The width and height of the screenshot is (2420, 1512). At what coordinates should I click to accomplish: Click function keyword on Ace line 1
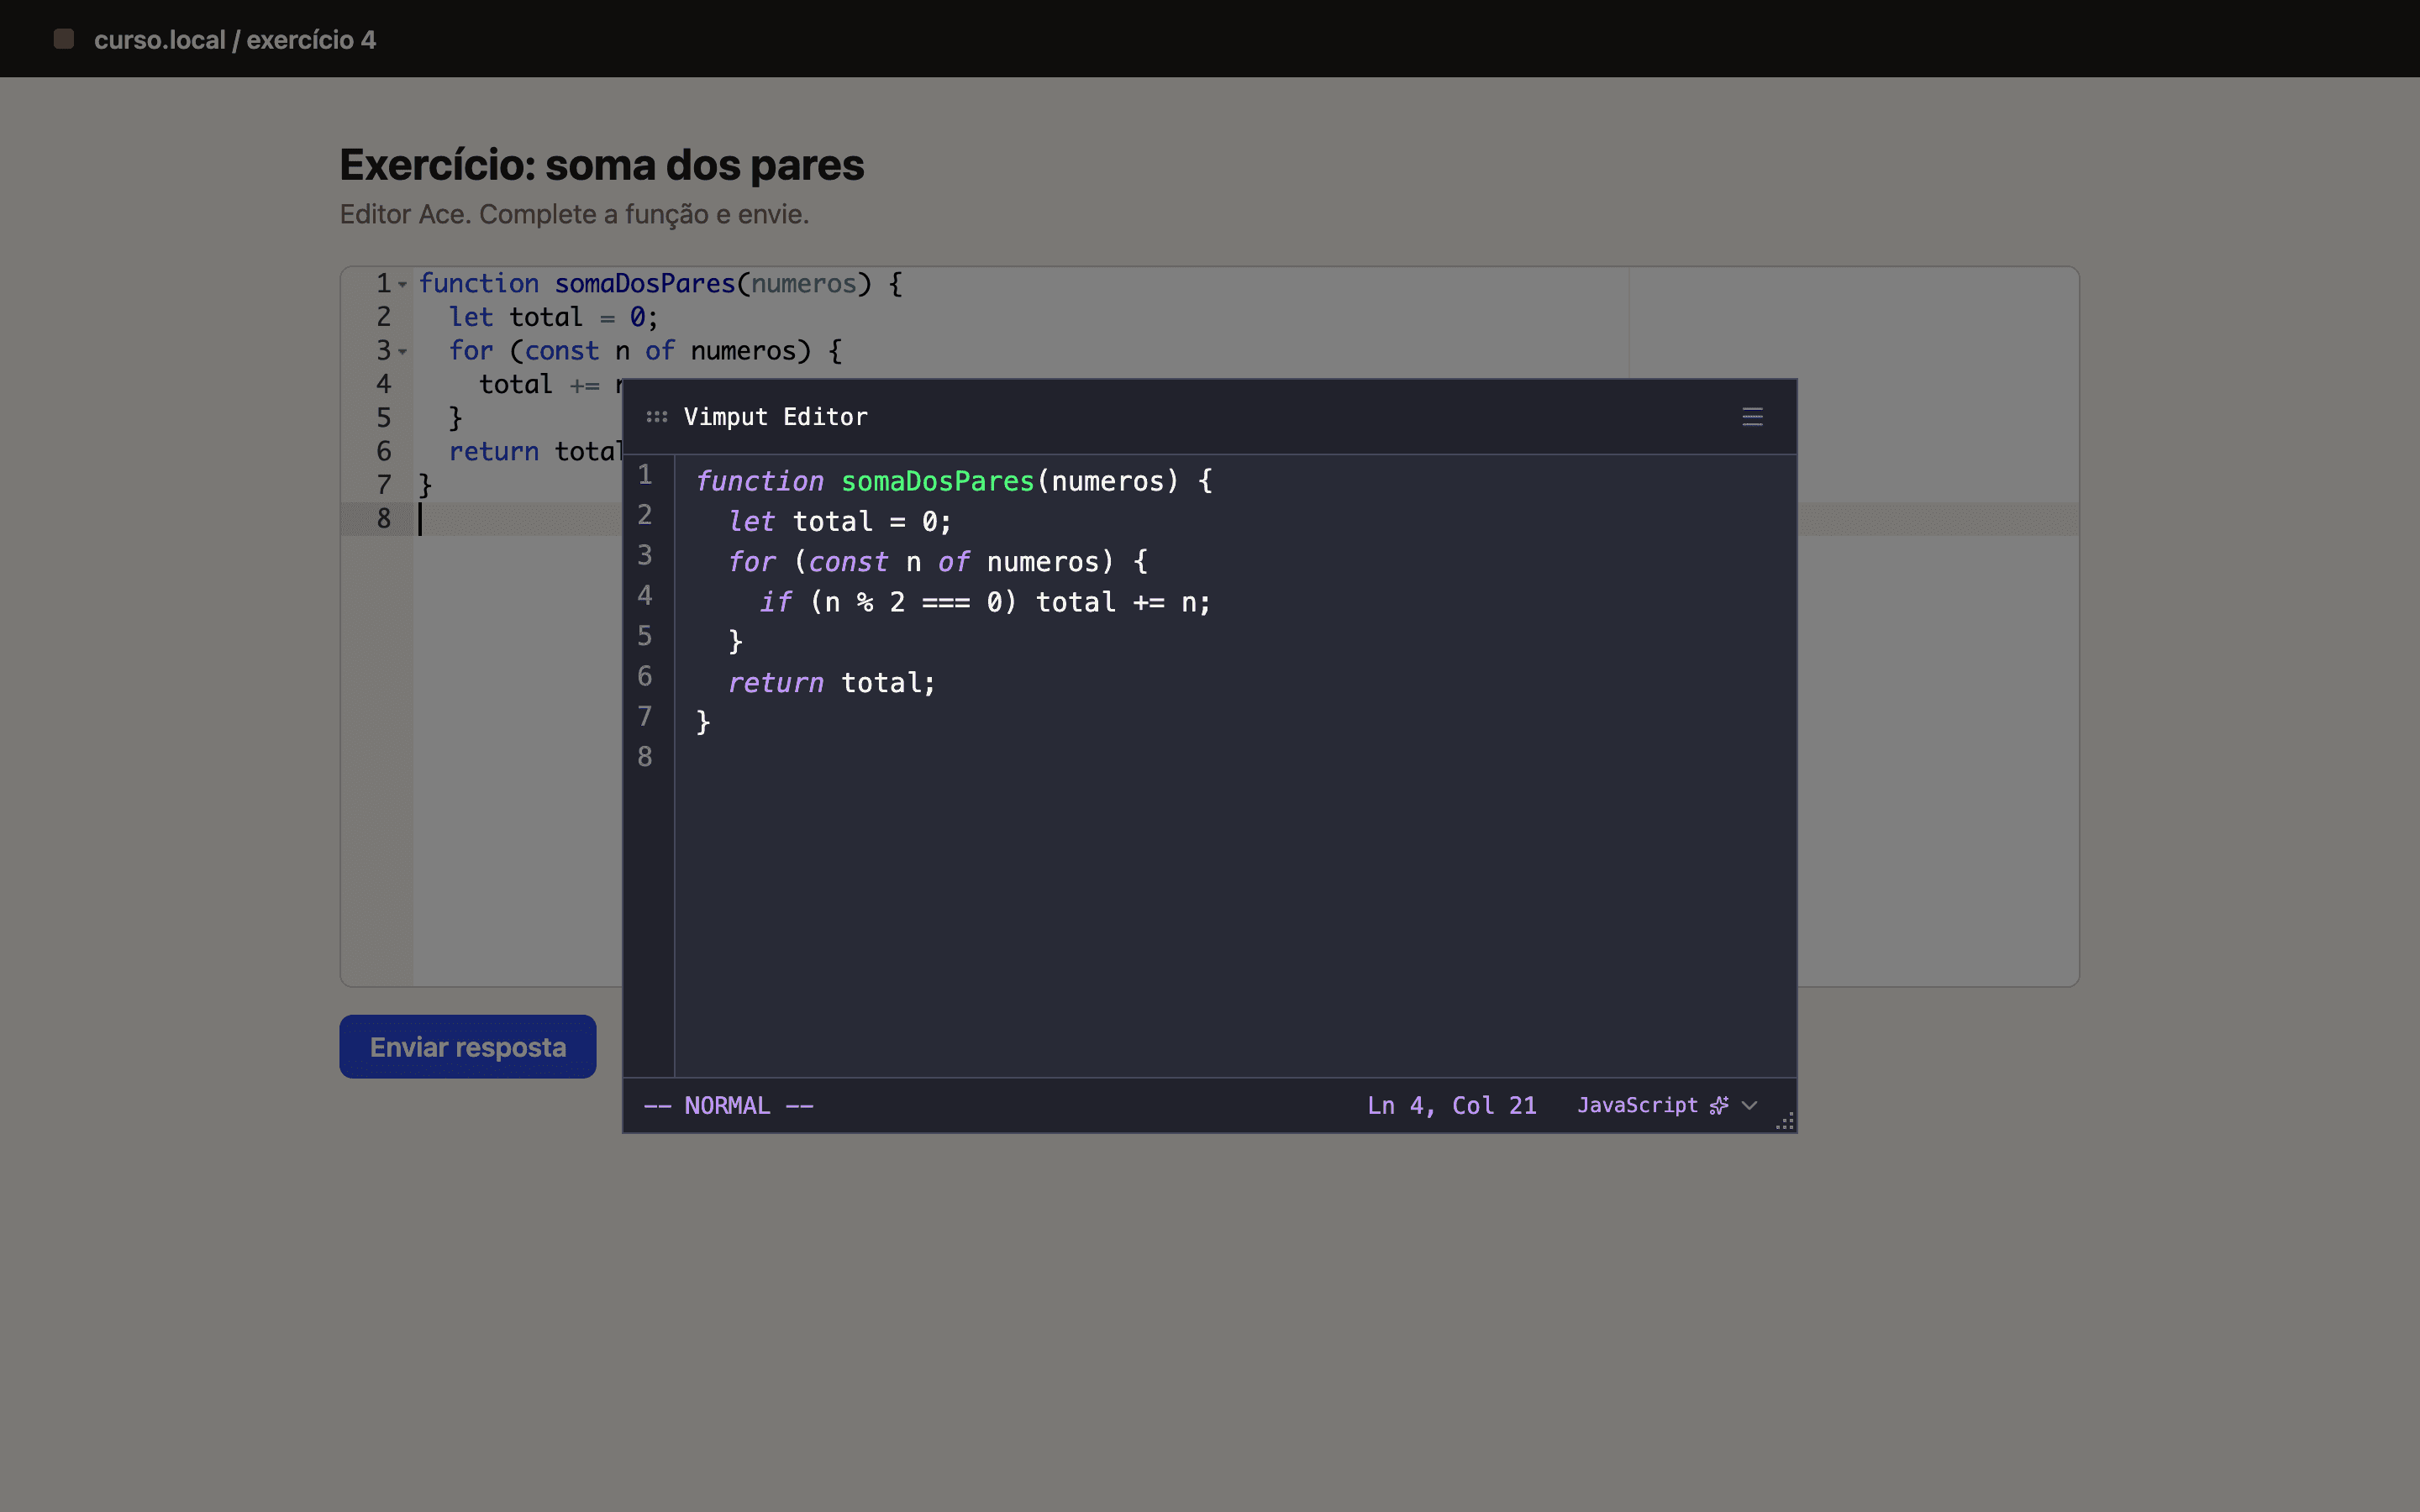[x=478, y=284]
